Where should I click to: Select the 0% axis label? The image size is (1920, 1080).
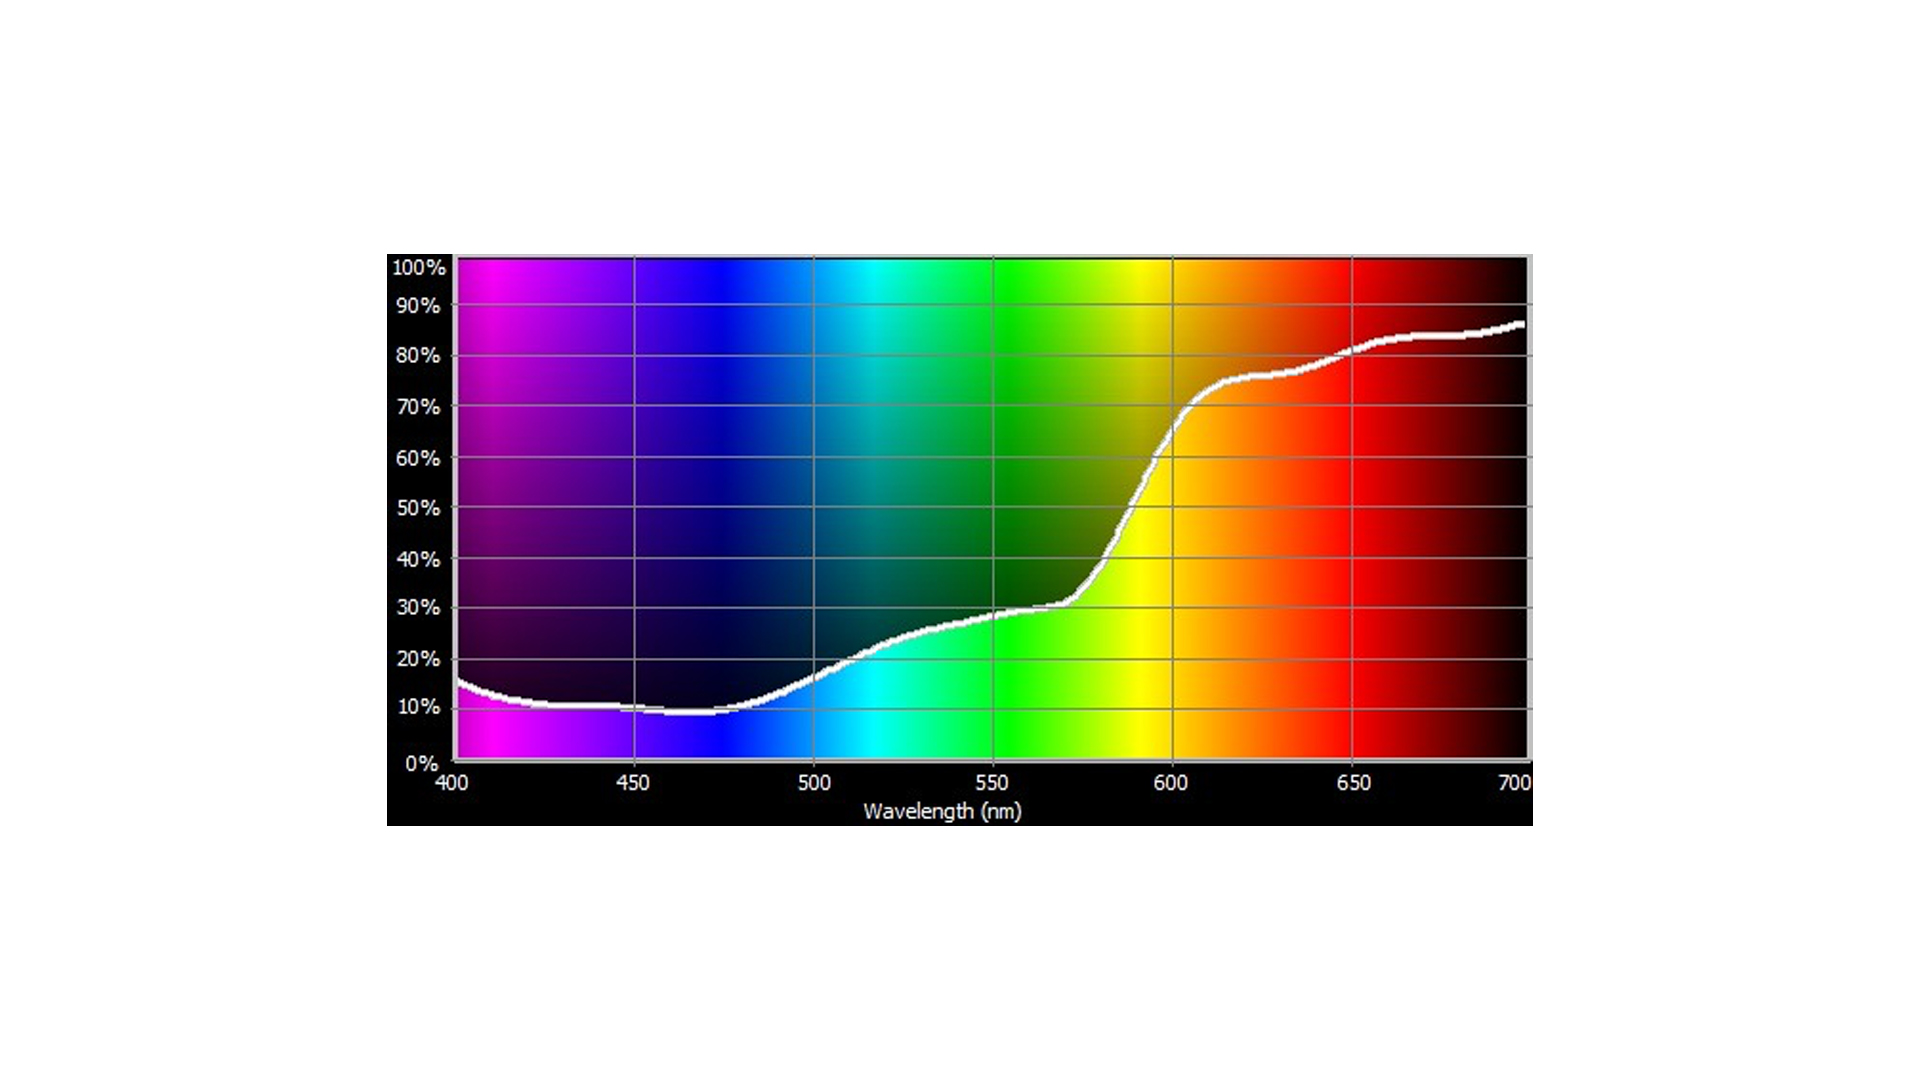pos(422,763)
